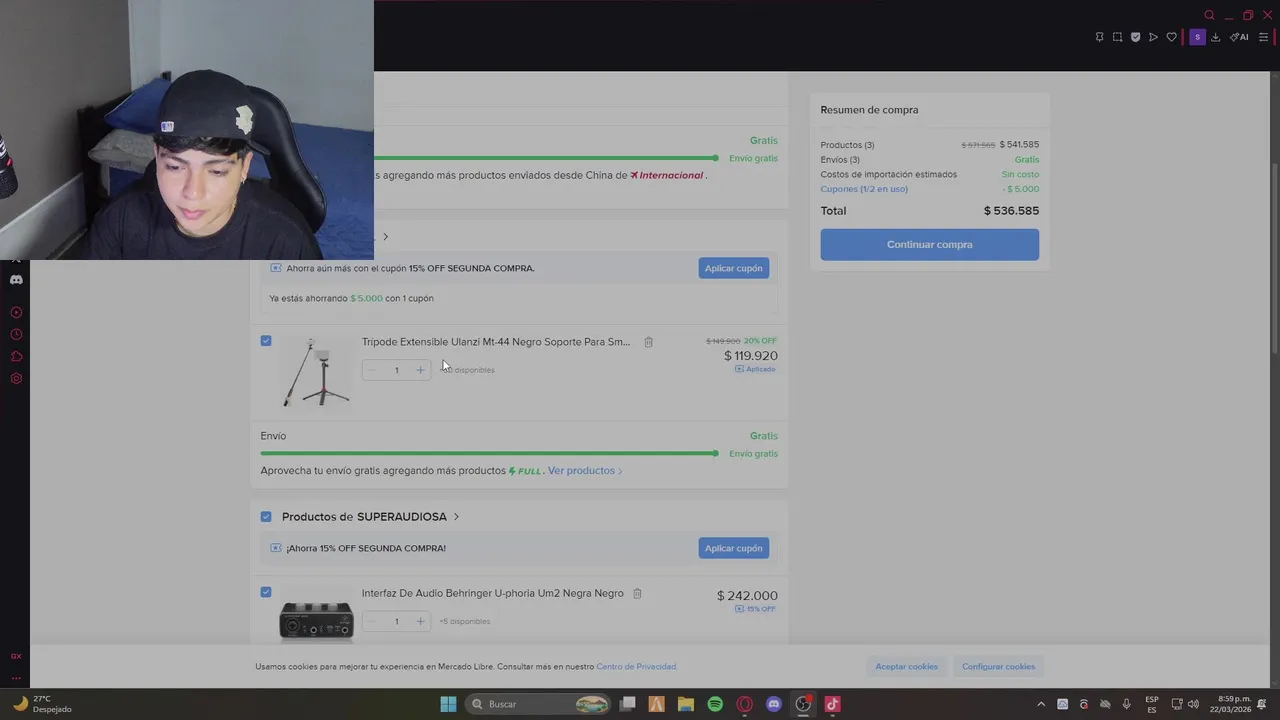Click Aceptar cookies button
Screen dimensions: 1280x720
tap(906, 666)
